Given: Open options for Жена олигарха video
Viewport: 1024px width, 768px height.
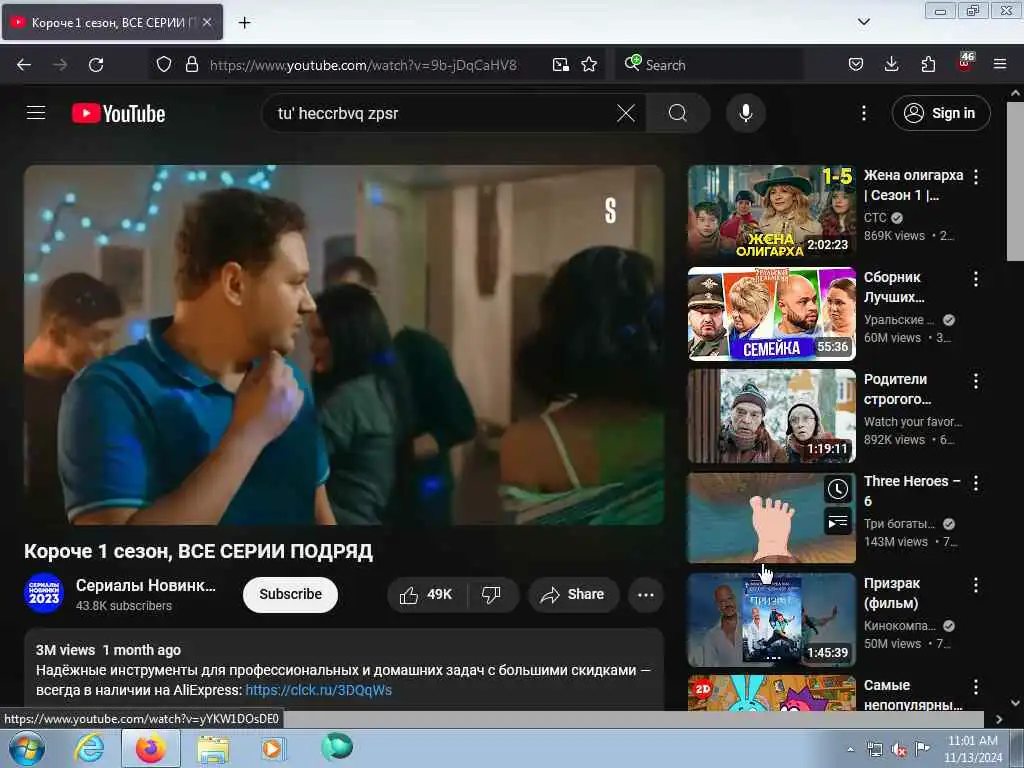Looking at the screenshot, I should point(976,176).
